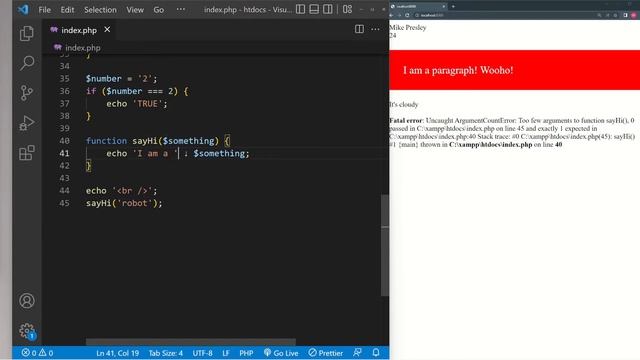Open the Manage gear icon
This screenshot has width=640, height=360.
click(x=27, y=331)
